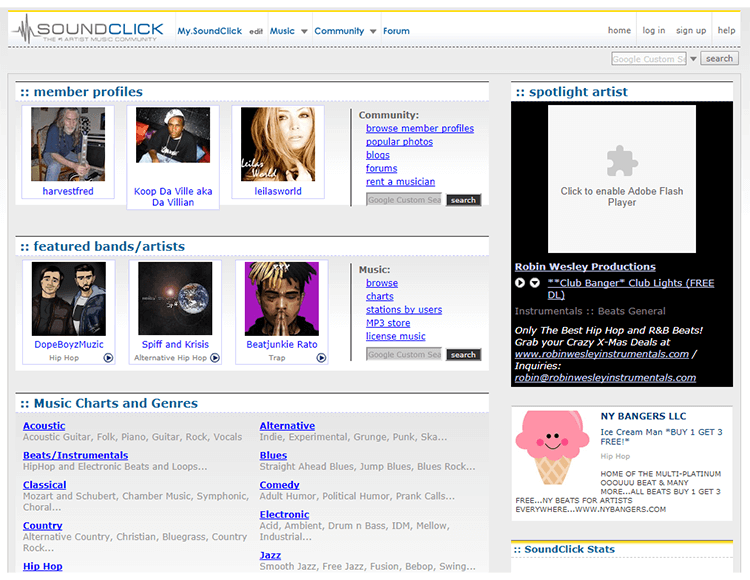This screenshot has width=750, height=580.
Task: Open the Alternative genre chart
Action: tap(287, 426)
